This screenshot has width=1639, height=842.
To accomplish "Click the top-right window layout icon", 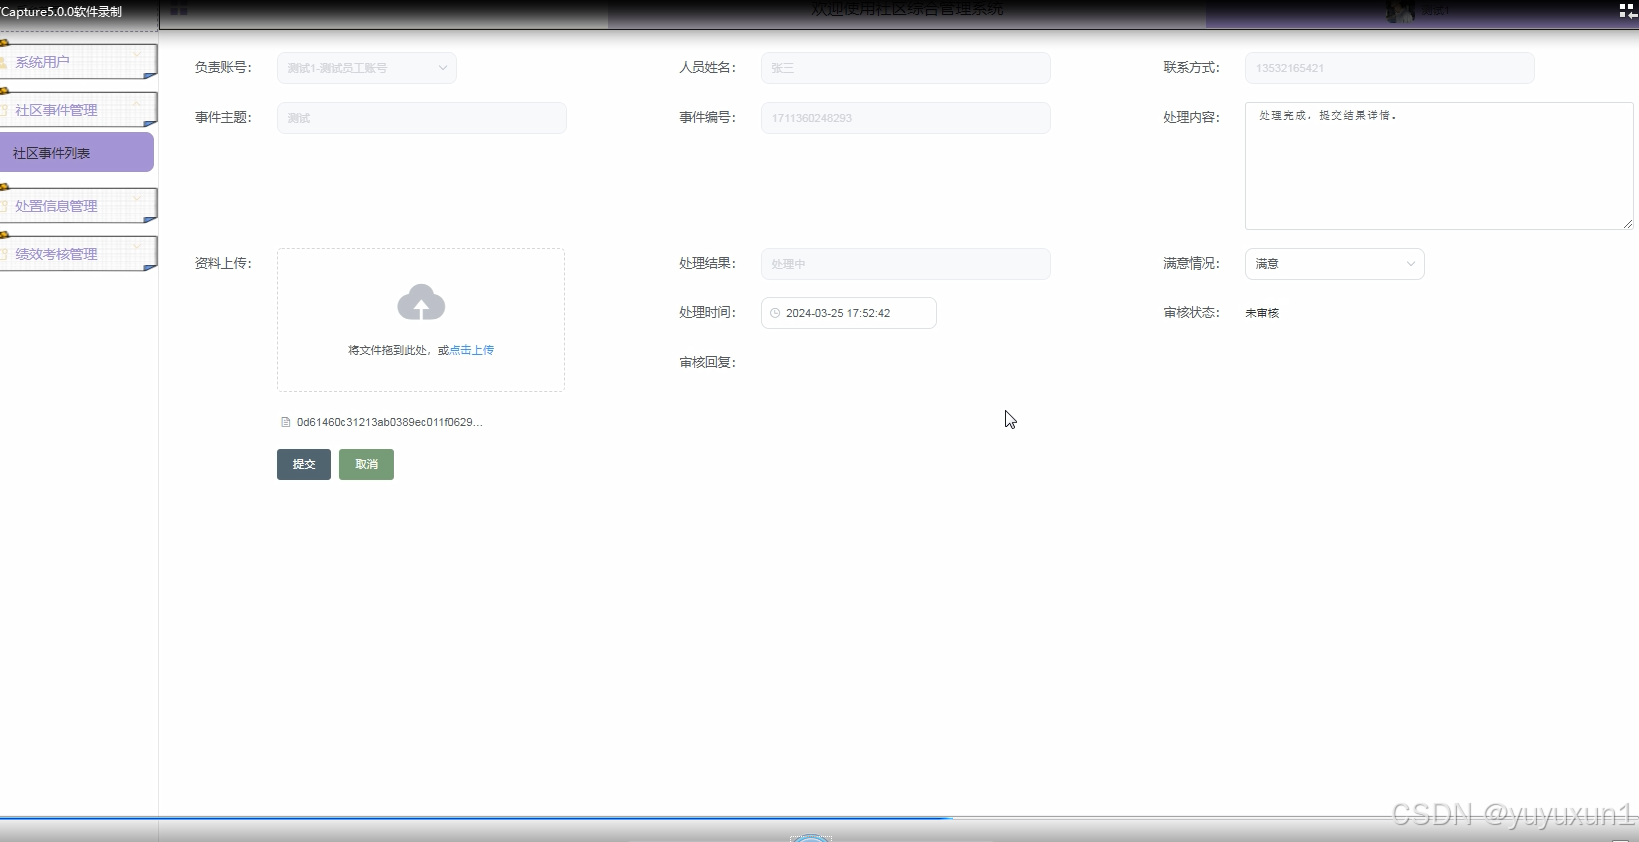I will (x=1628, y=11).
